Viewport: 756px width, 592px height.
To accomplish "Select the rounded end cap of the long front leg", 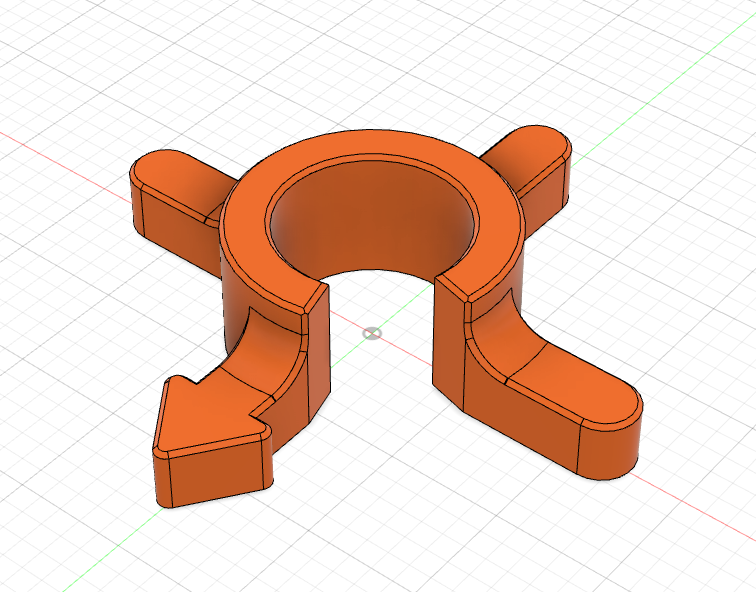I will point(610,448).
